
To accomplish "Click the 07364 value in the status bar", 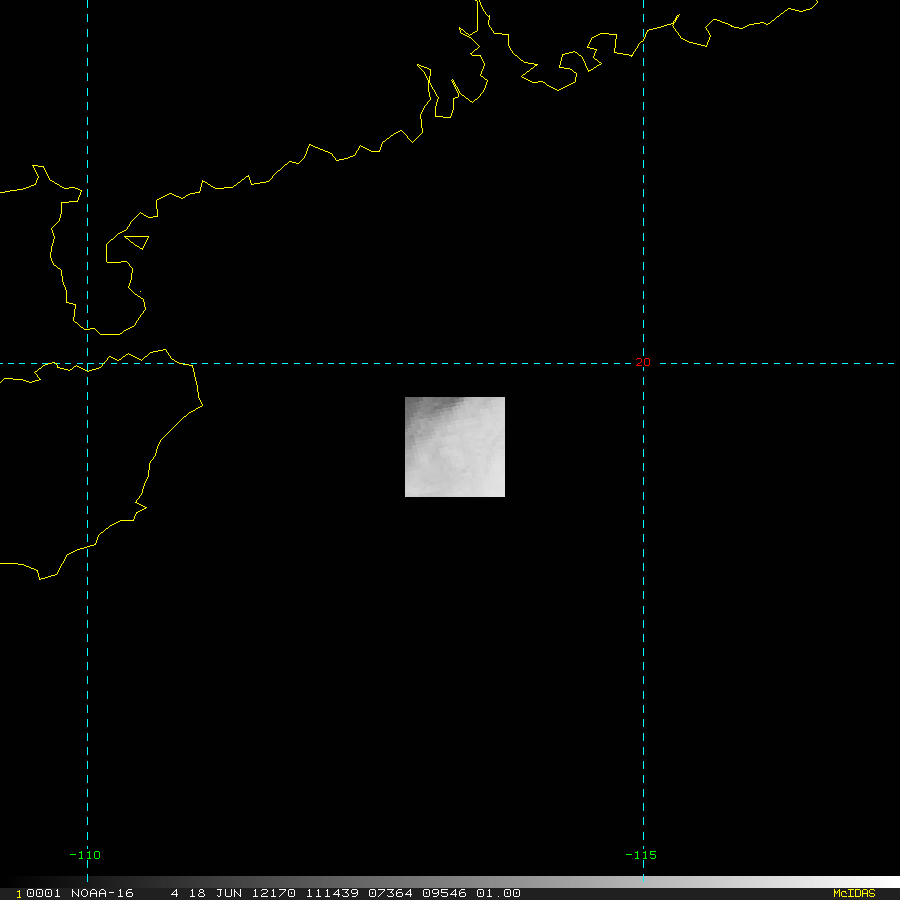I will [x=388, y=893].
